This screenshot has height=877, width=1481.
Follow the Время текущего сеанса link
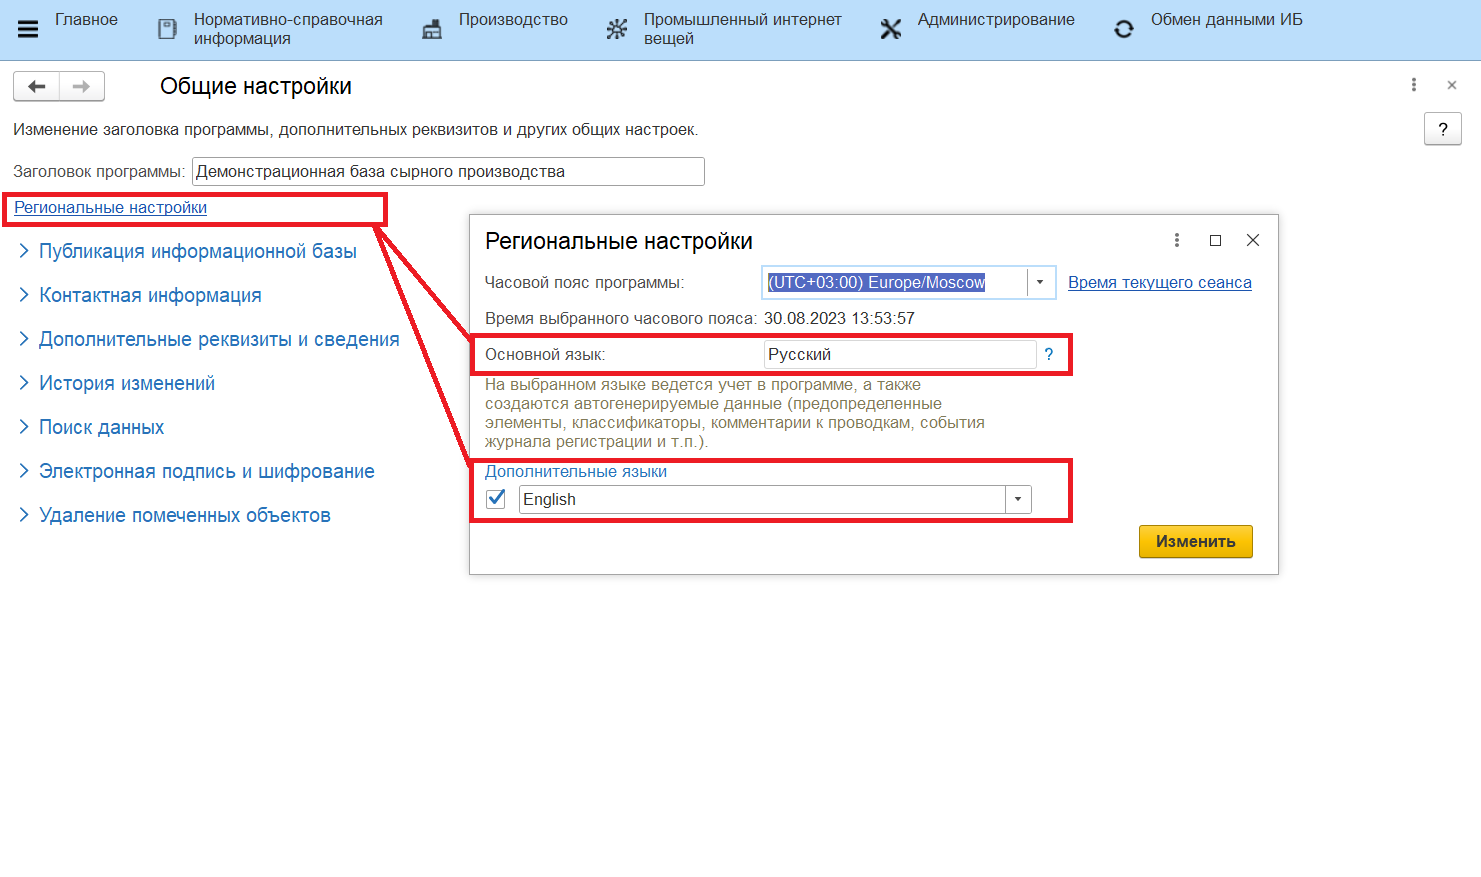[x=1159, y=283]
